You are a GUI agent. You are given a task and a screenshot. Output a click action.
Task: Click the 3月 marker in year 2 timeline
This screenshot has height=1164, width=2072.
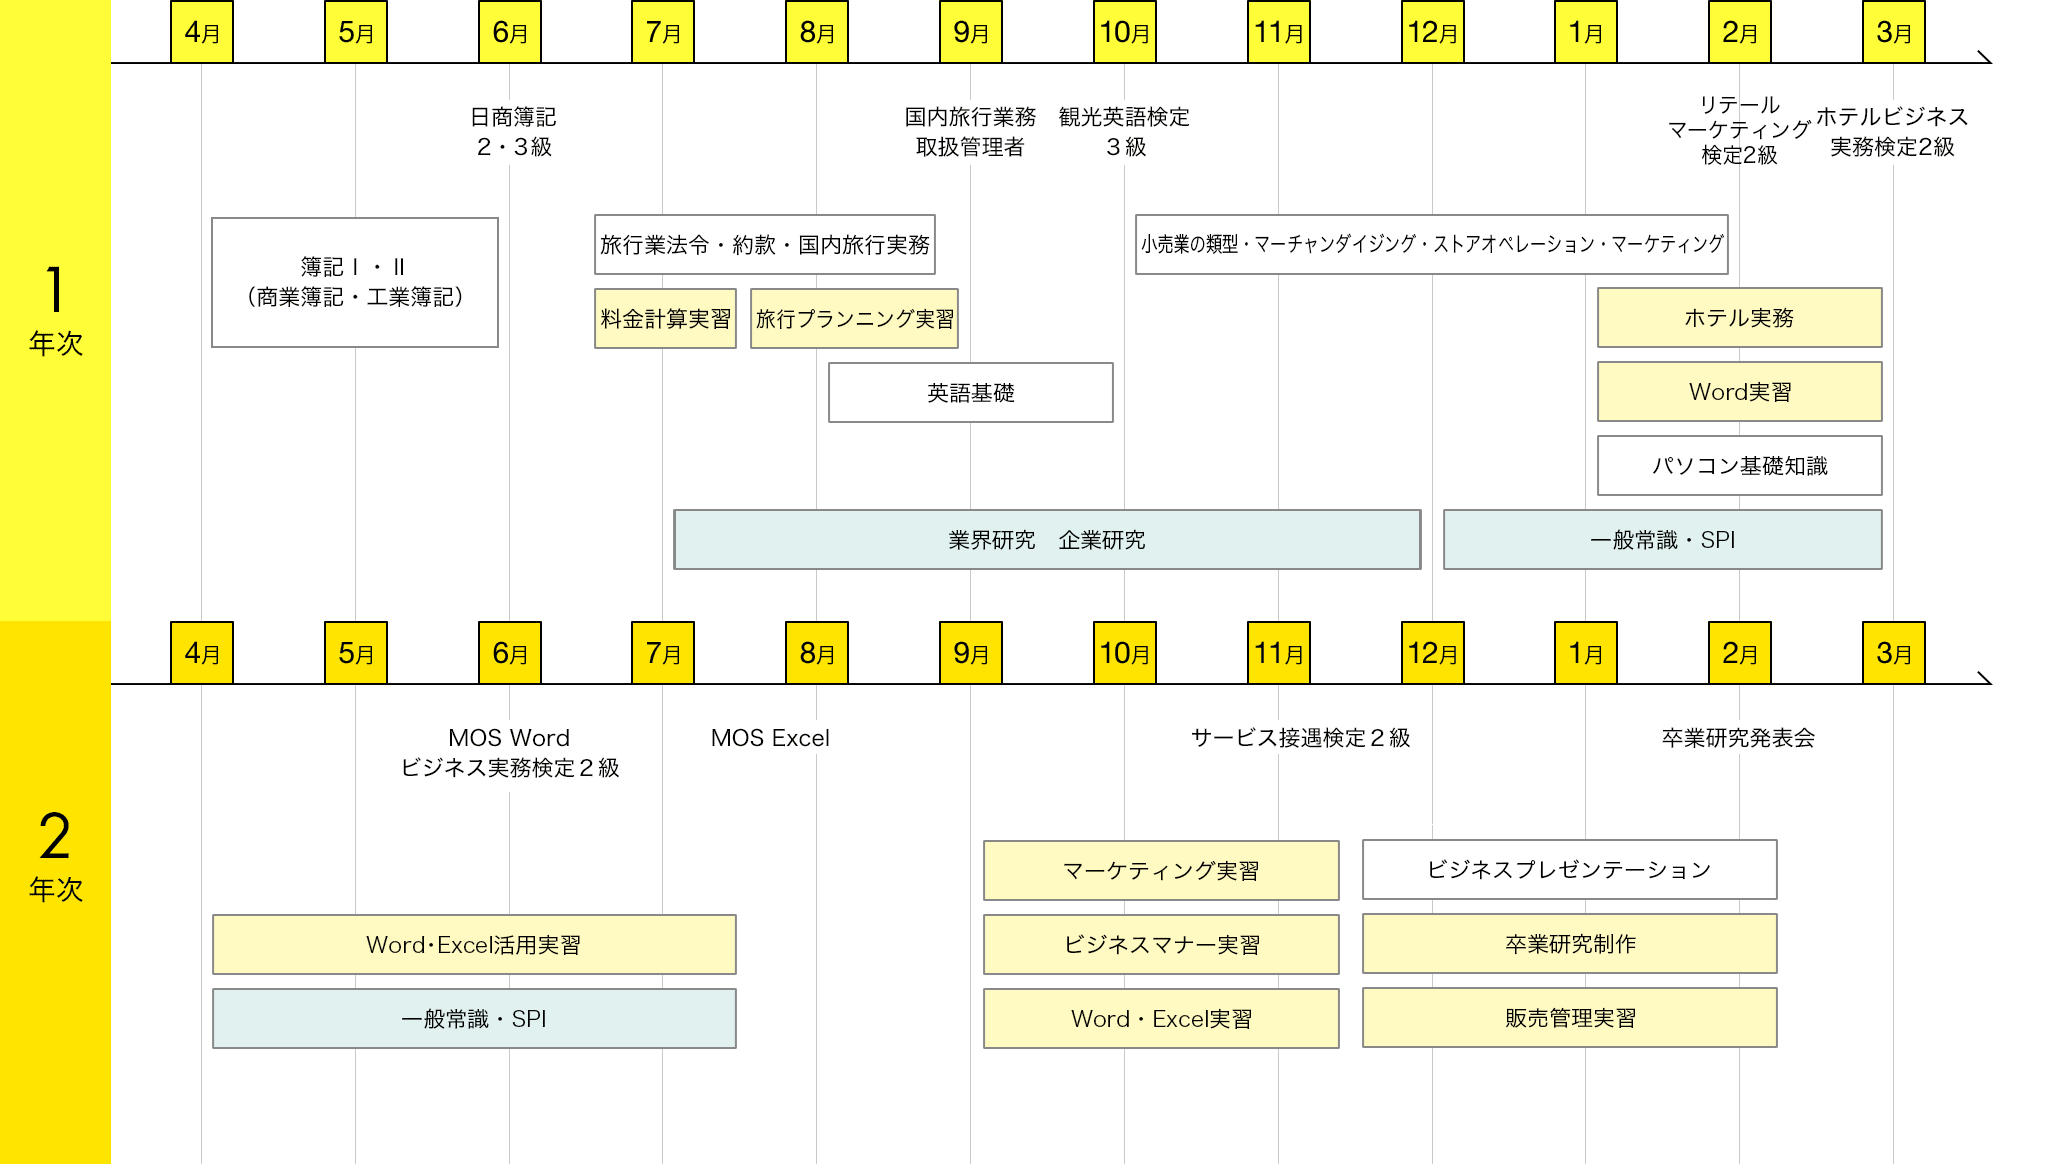tap(1893, 653)
